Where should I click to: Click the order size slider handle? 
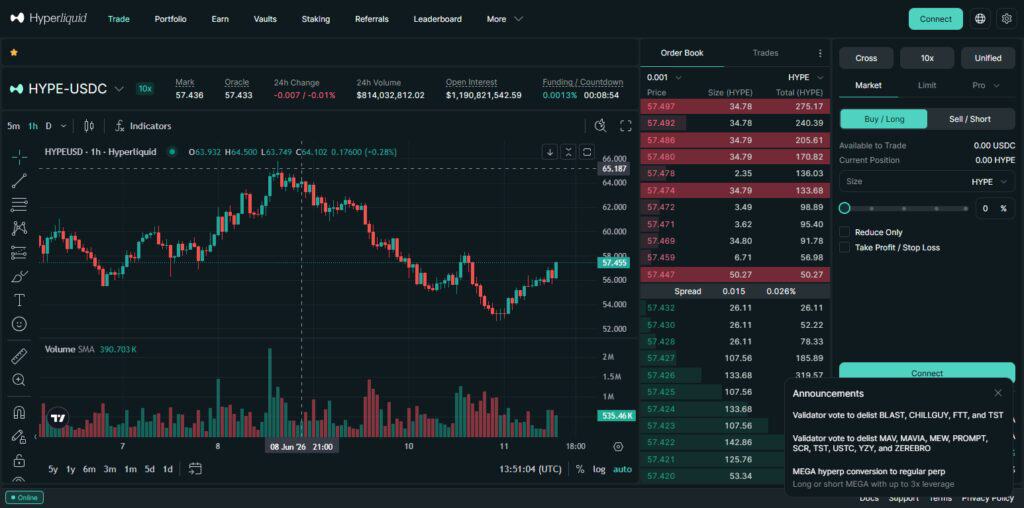point(844,208)
